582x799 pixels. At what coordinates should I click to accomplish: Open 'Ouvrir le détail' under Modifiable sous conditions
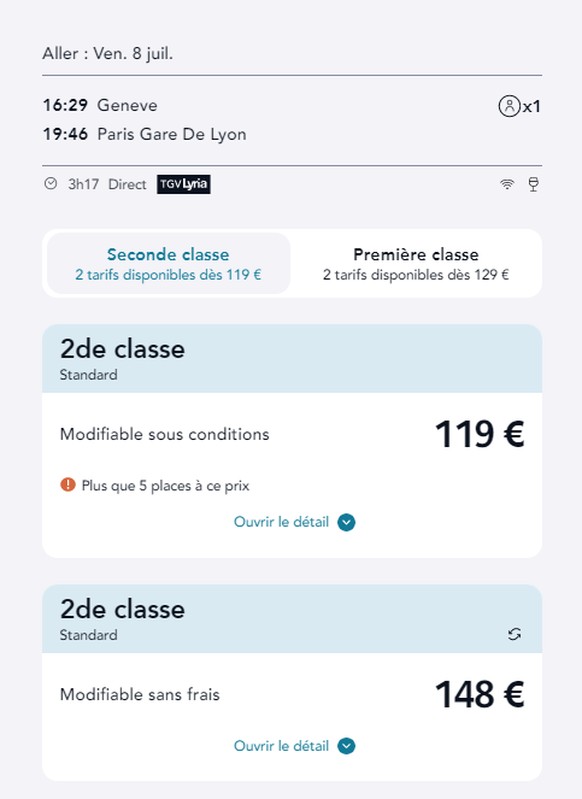click(281, 522)
